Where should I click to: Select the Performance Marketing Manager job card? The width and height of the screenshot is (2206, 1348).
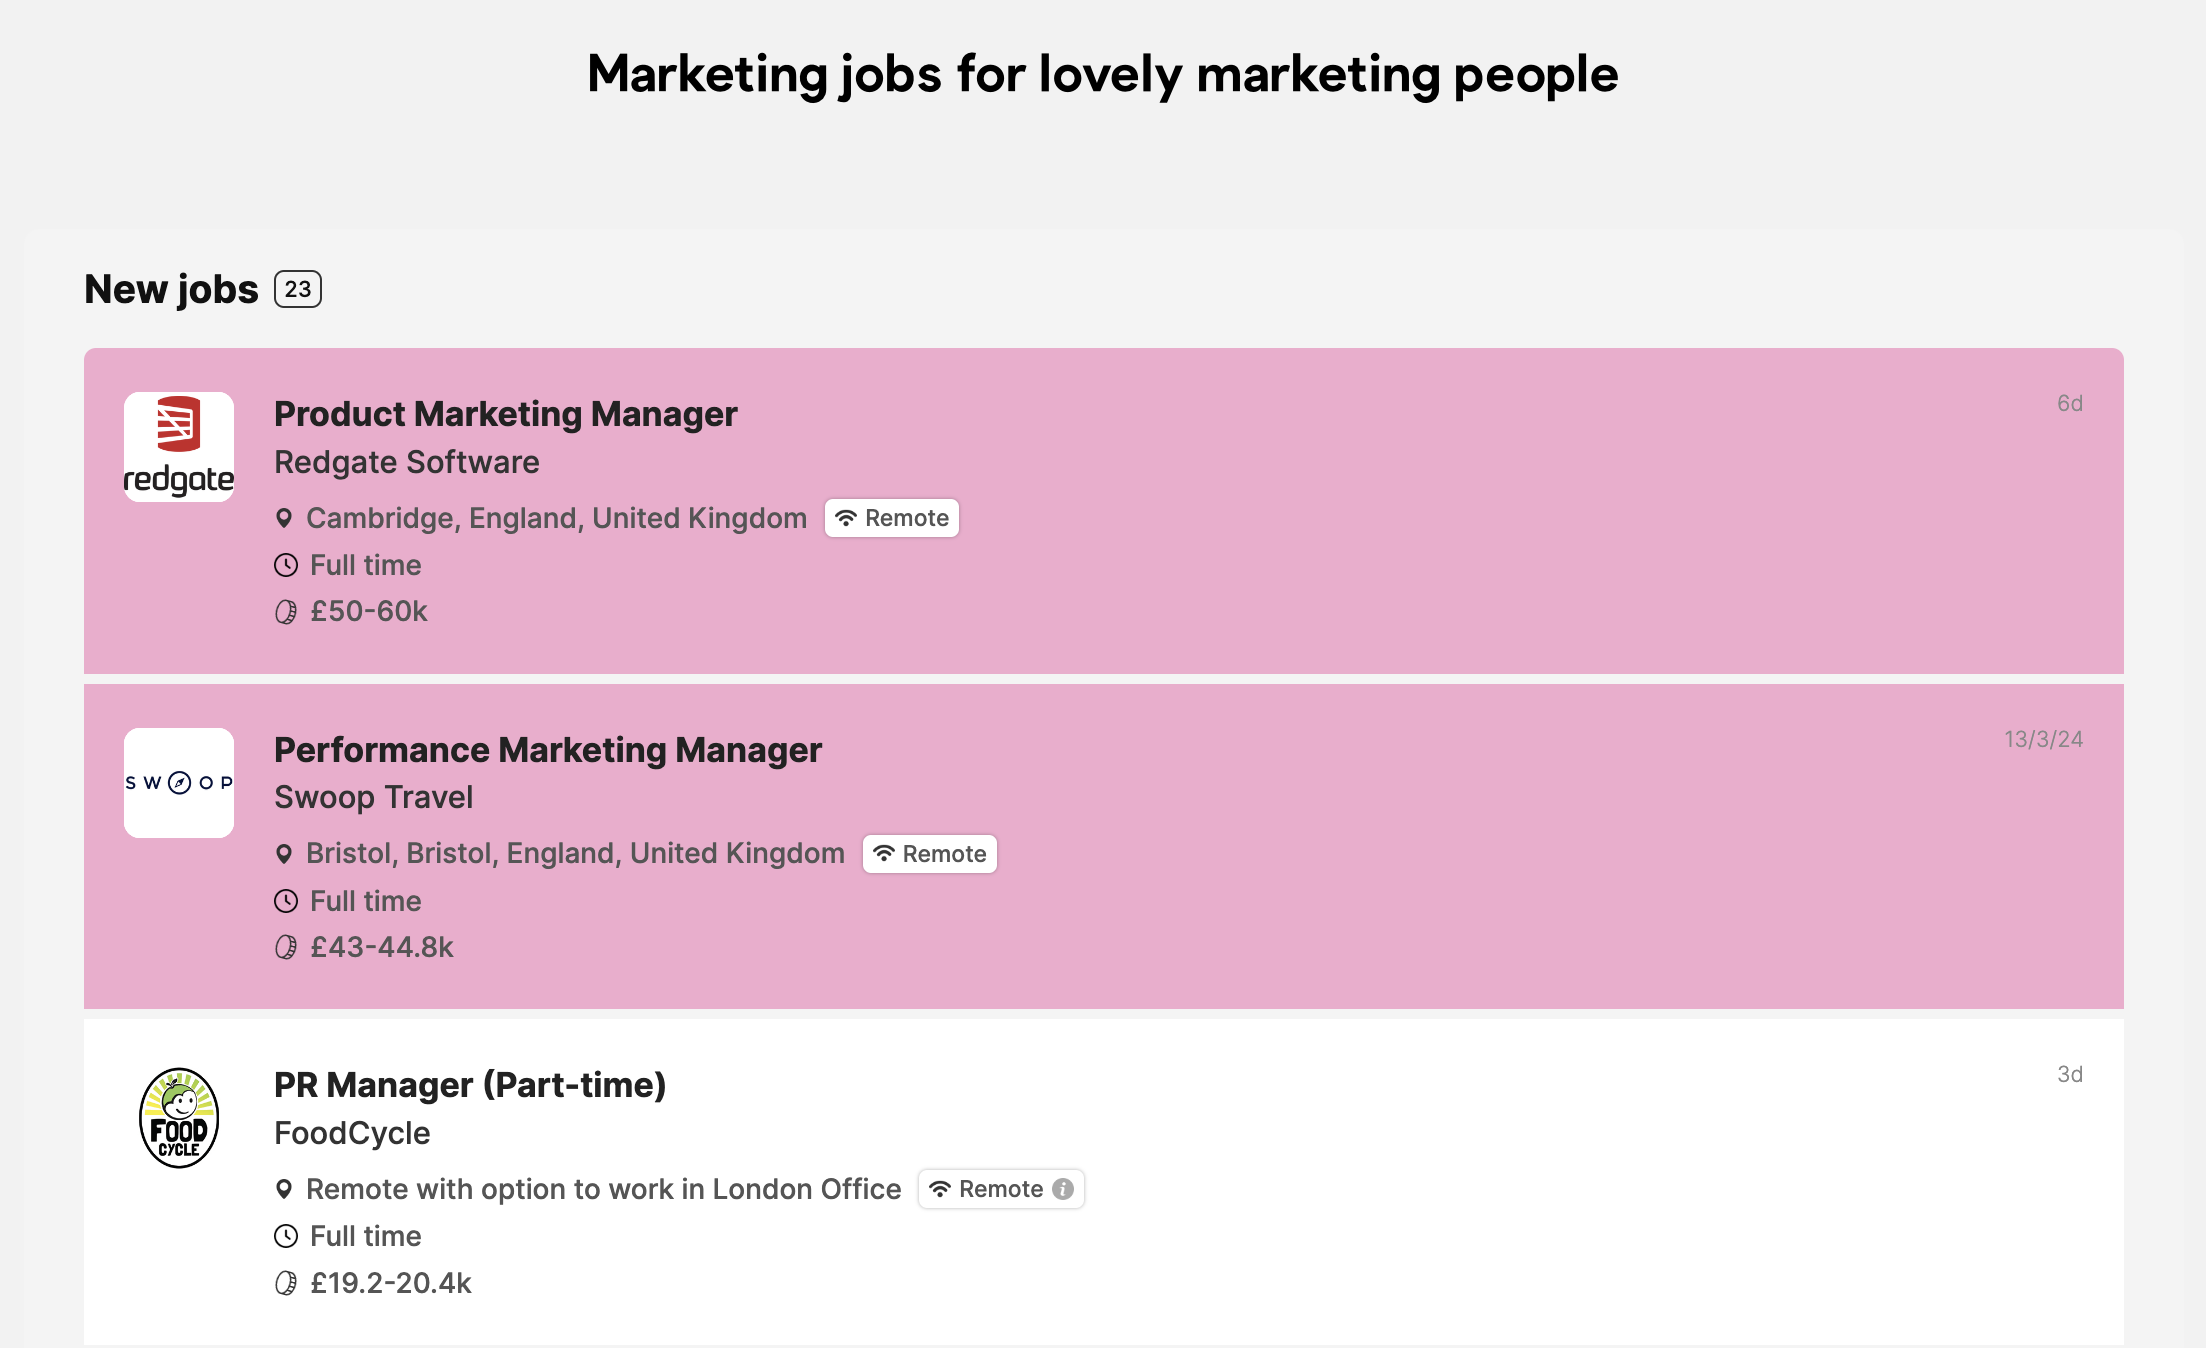point(548,749)
